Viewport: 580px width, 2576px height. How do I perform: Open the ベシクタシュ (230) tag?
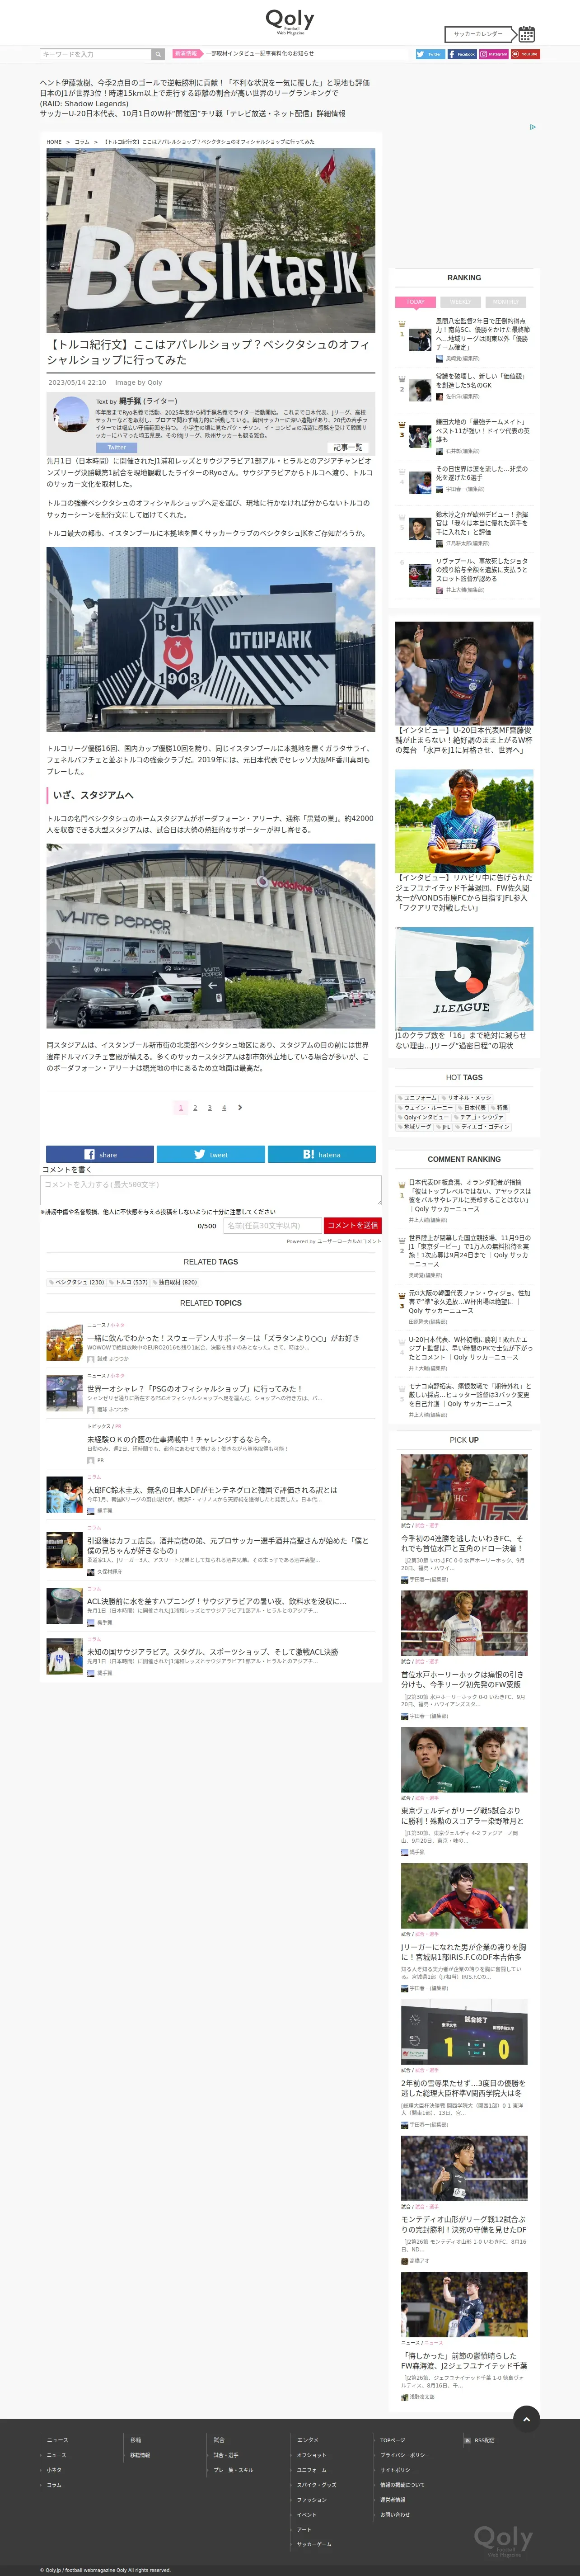point(76,1282)
